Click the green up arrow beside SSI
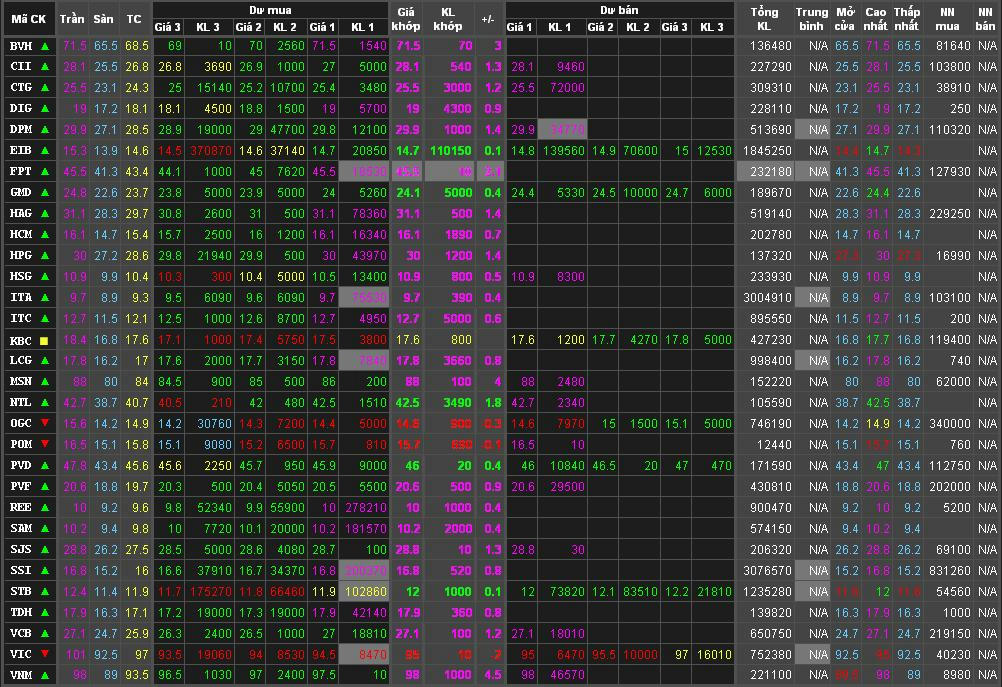 click(x=45, y=570)
